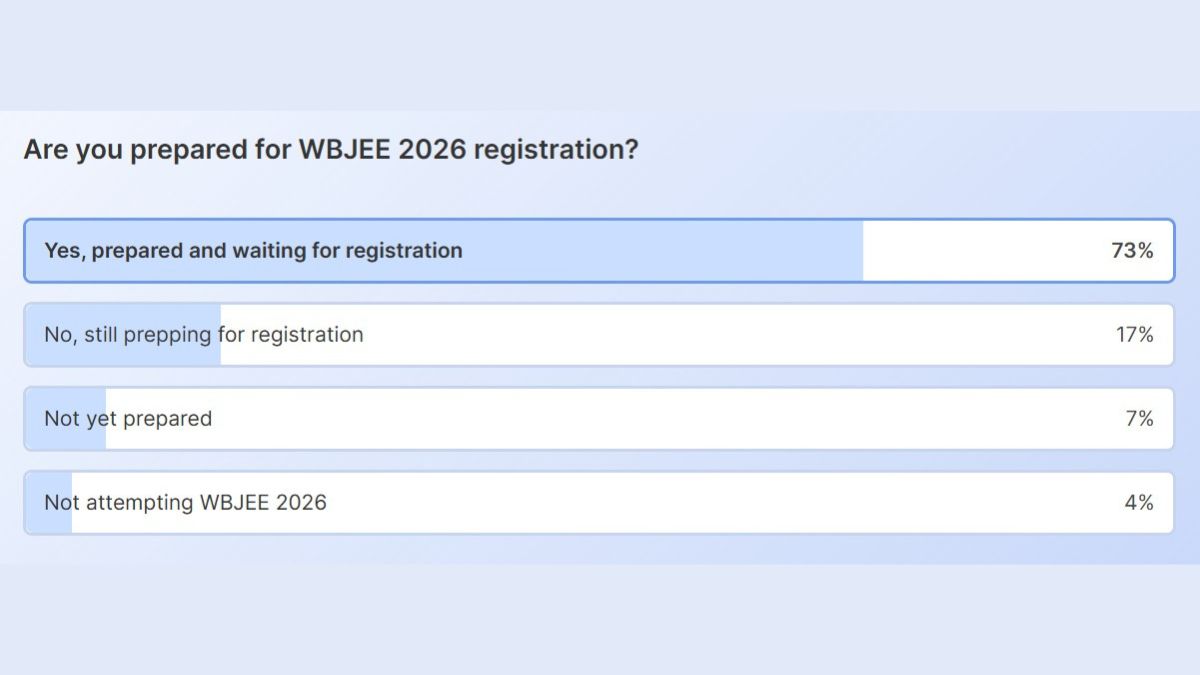Click the 17% result percentage
This screenshot has height=675, width=1200.
(1134, 335)
